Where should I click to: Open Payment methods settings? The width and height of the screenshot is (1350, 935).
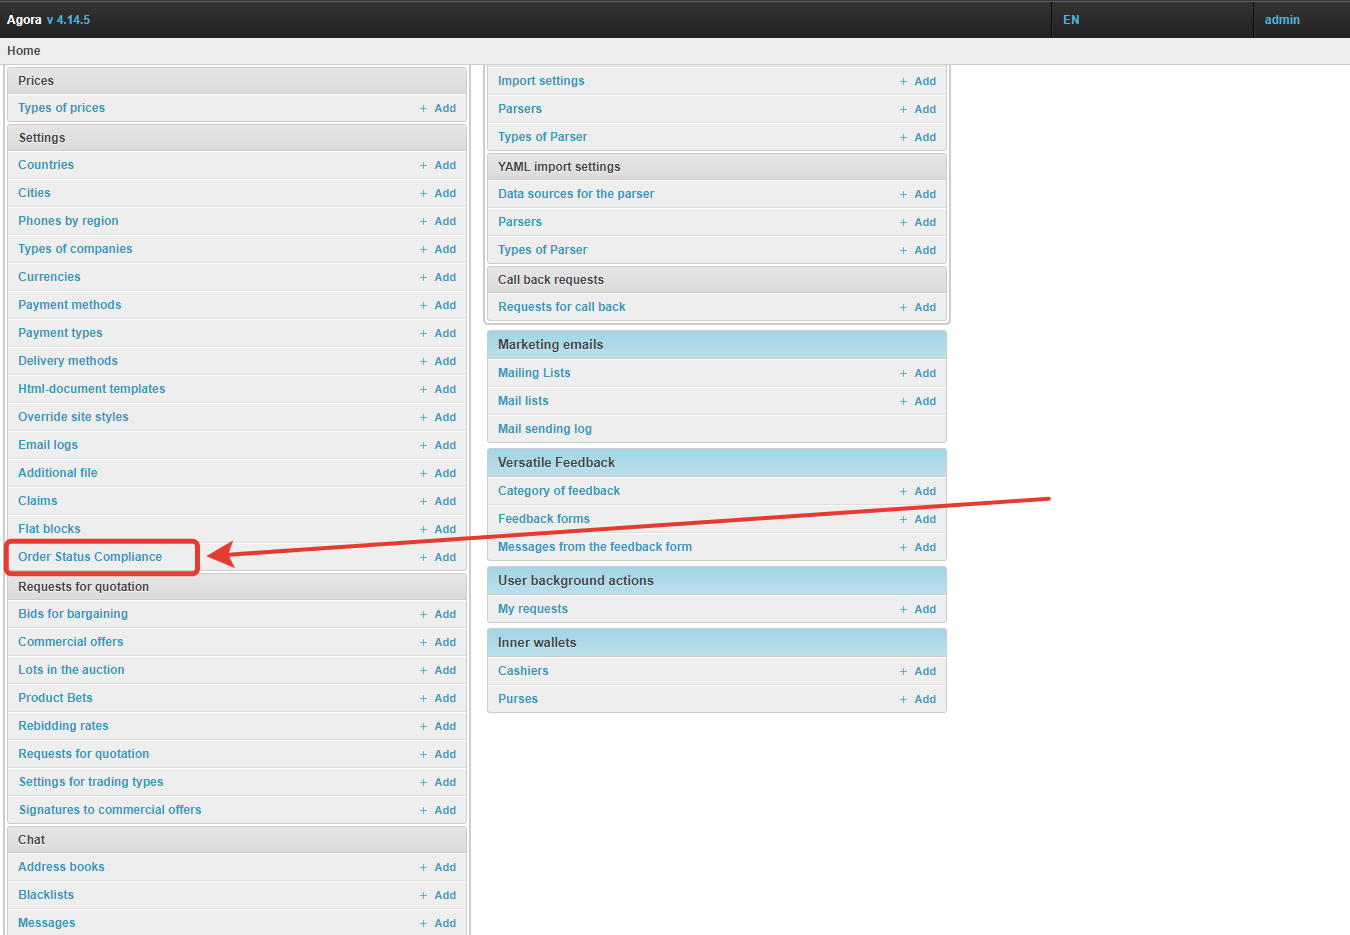click(x=70, y=305)
